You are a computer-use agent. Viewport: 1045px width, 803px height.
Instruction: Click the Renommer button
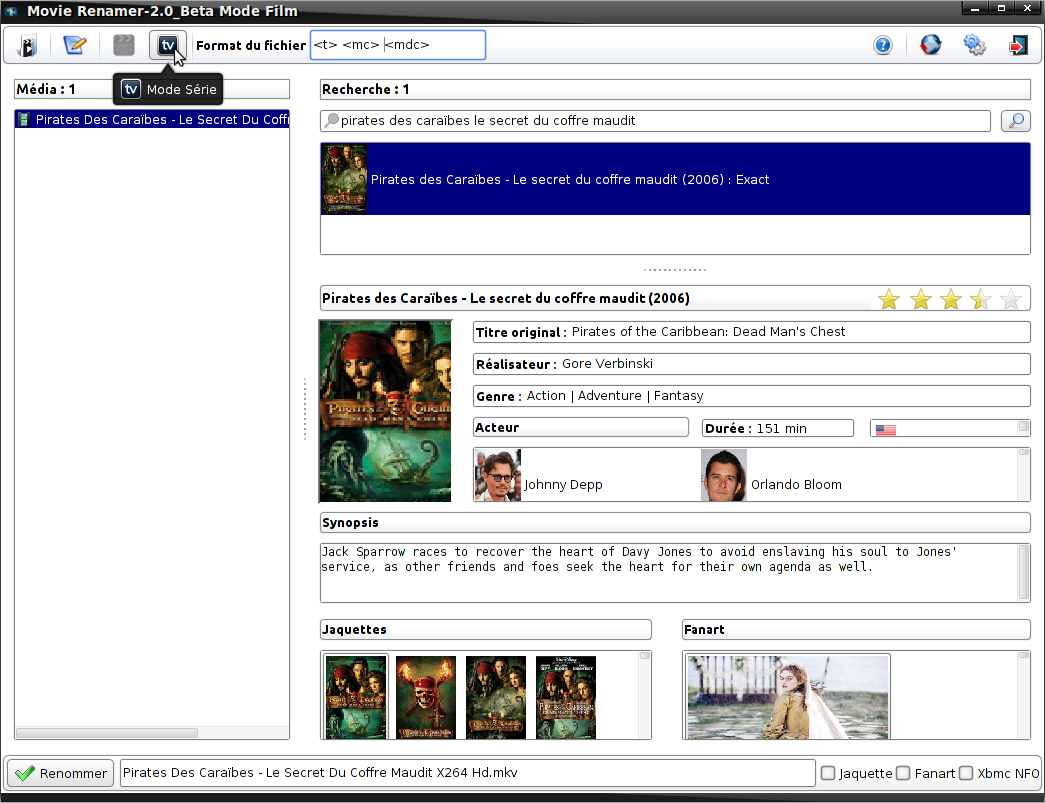(61, 773)
